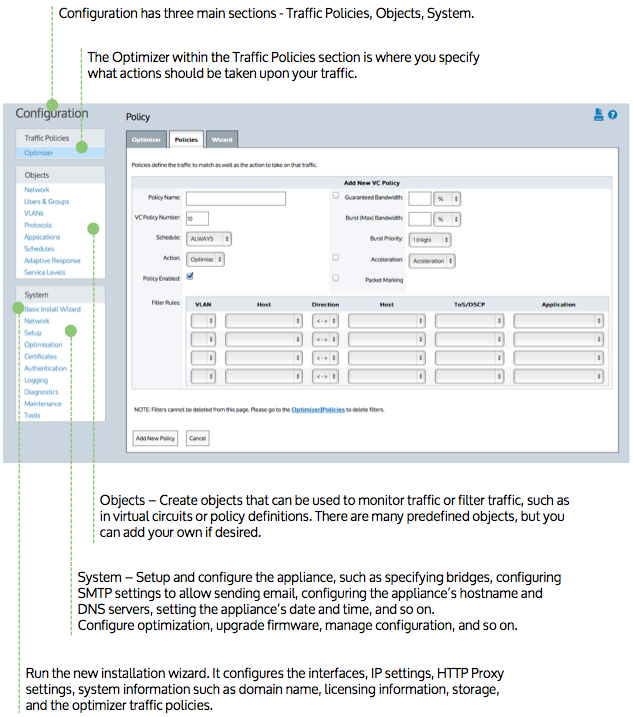Open Authentication in the sidebar
633x717 pixels.
point(45,369)
